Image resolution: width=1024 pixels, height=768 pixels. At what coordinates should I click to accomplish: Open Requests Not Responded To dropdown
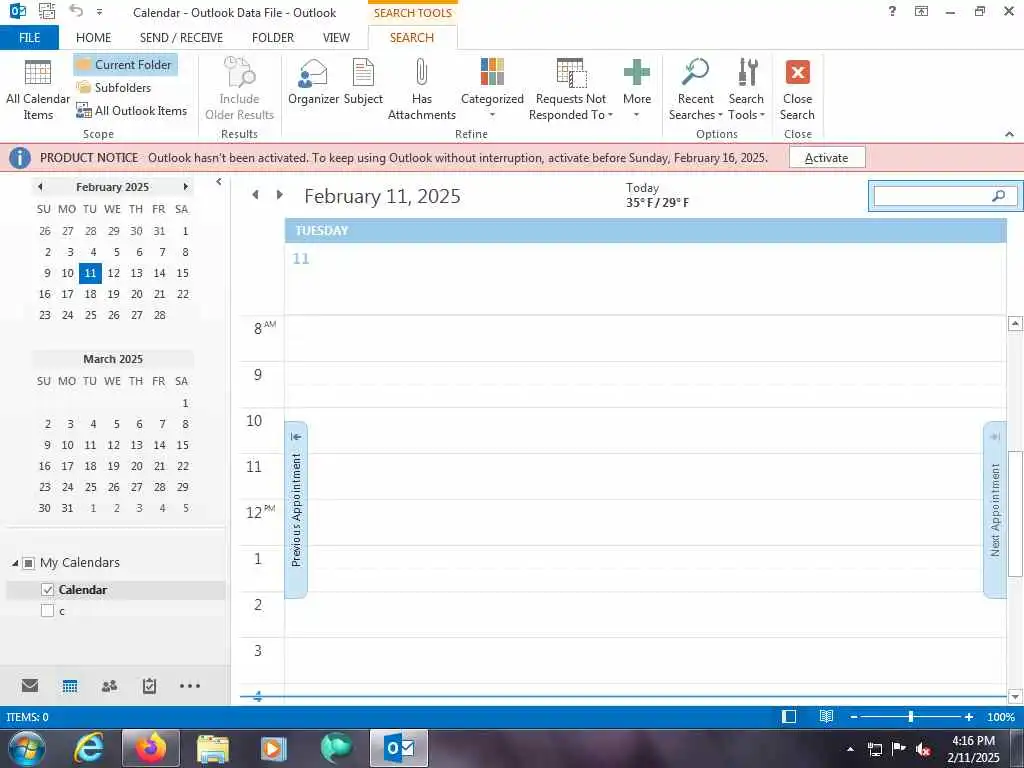571,89
